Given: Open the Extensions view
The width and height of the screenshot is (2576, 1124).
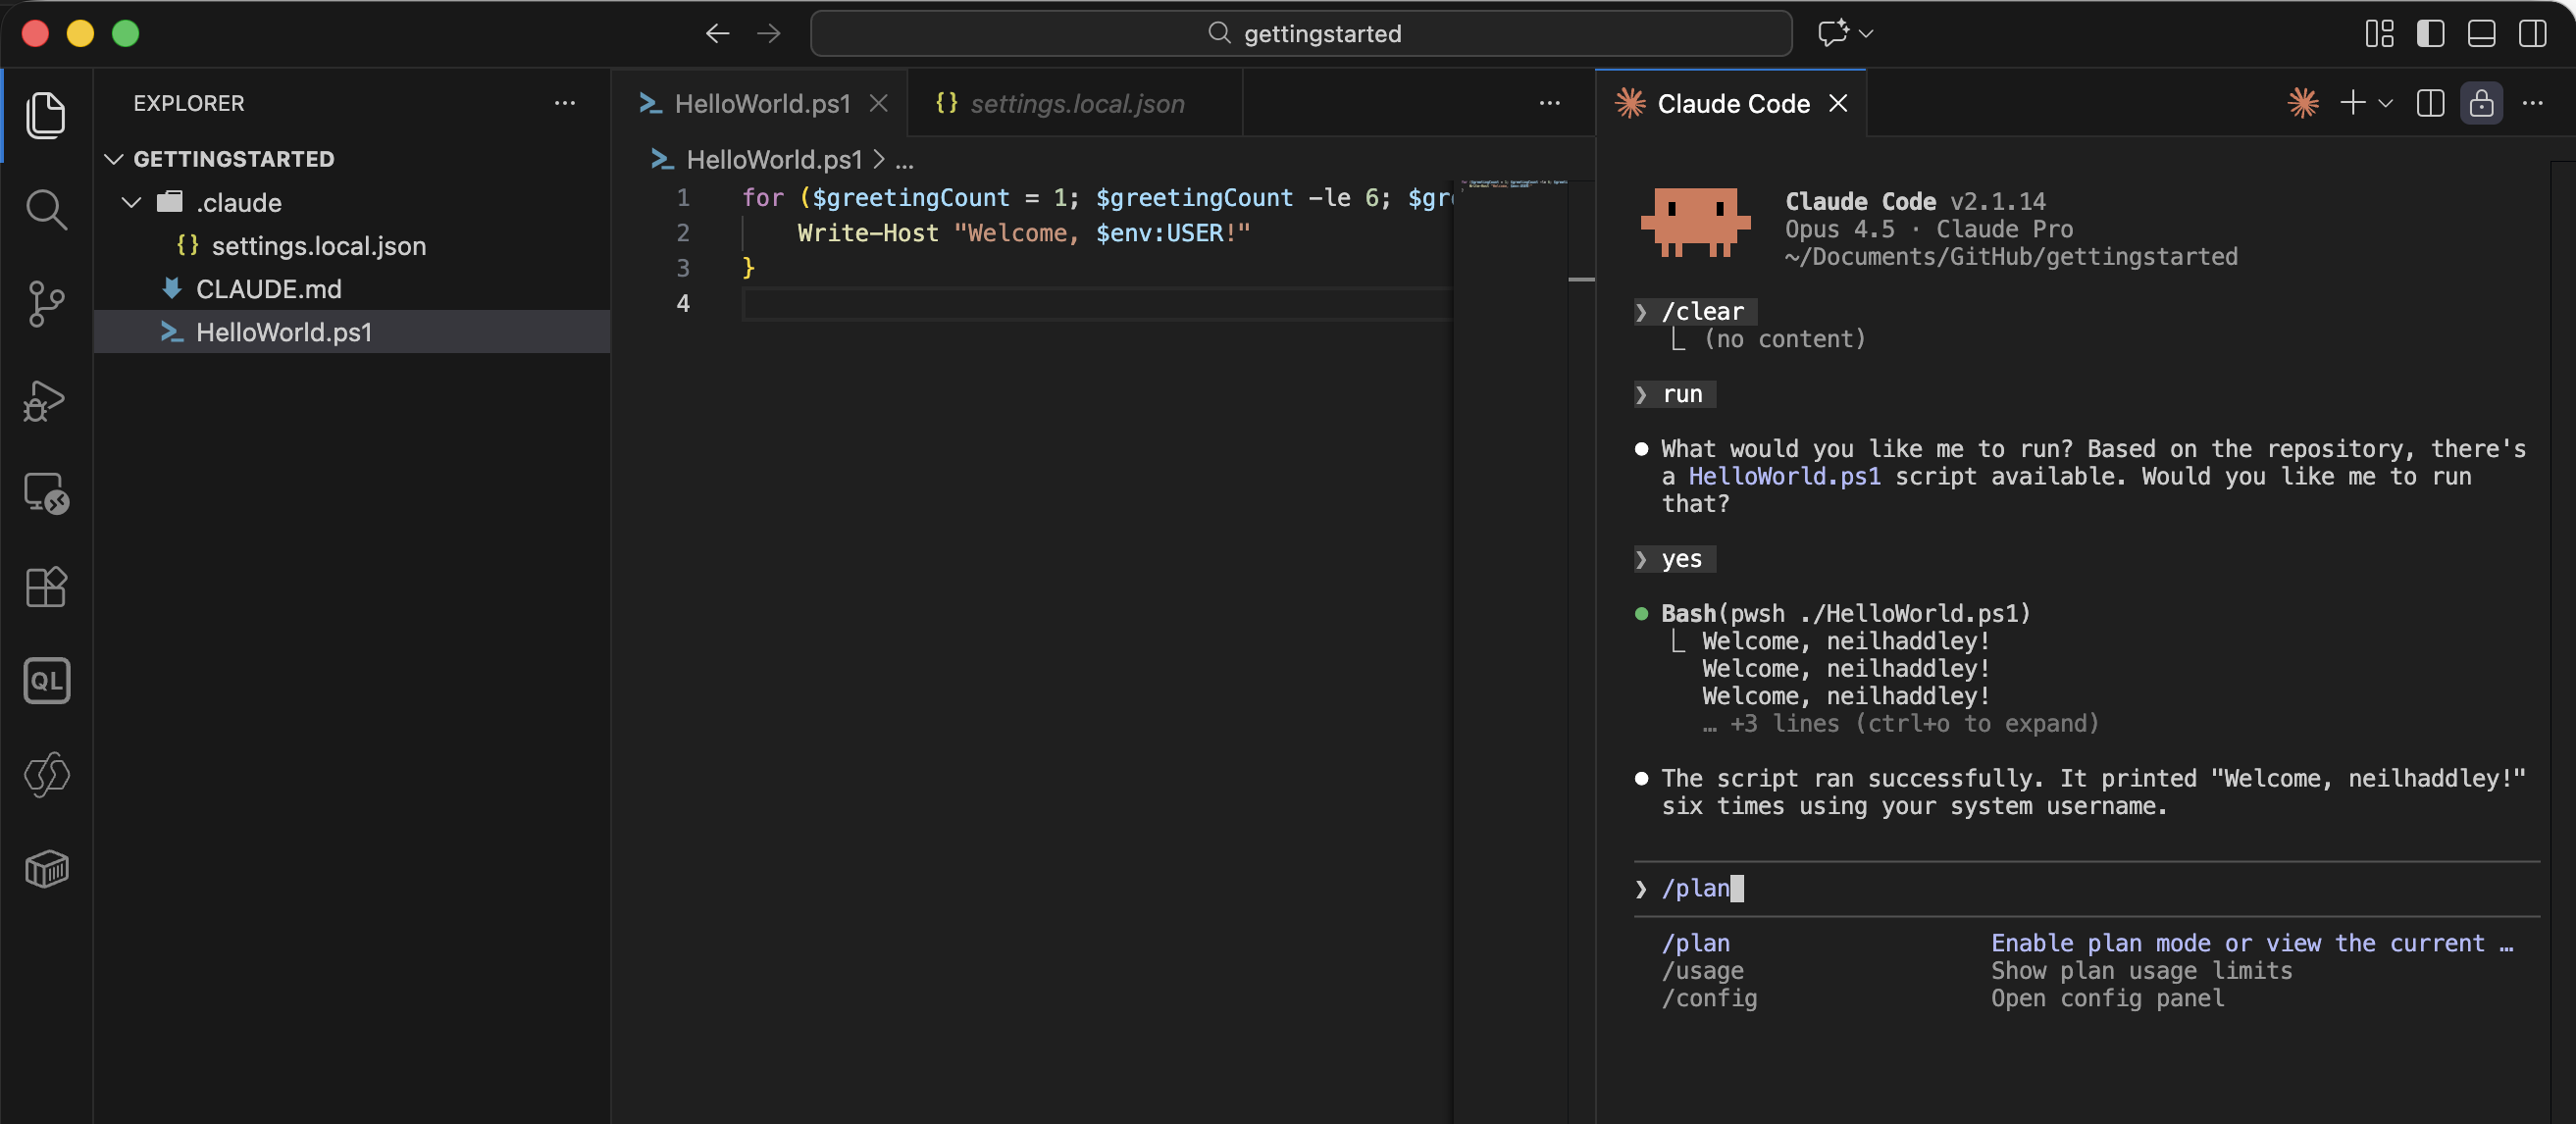Looking at the screenshot, I should point(46,587).
